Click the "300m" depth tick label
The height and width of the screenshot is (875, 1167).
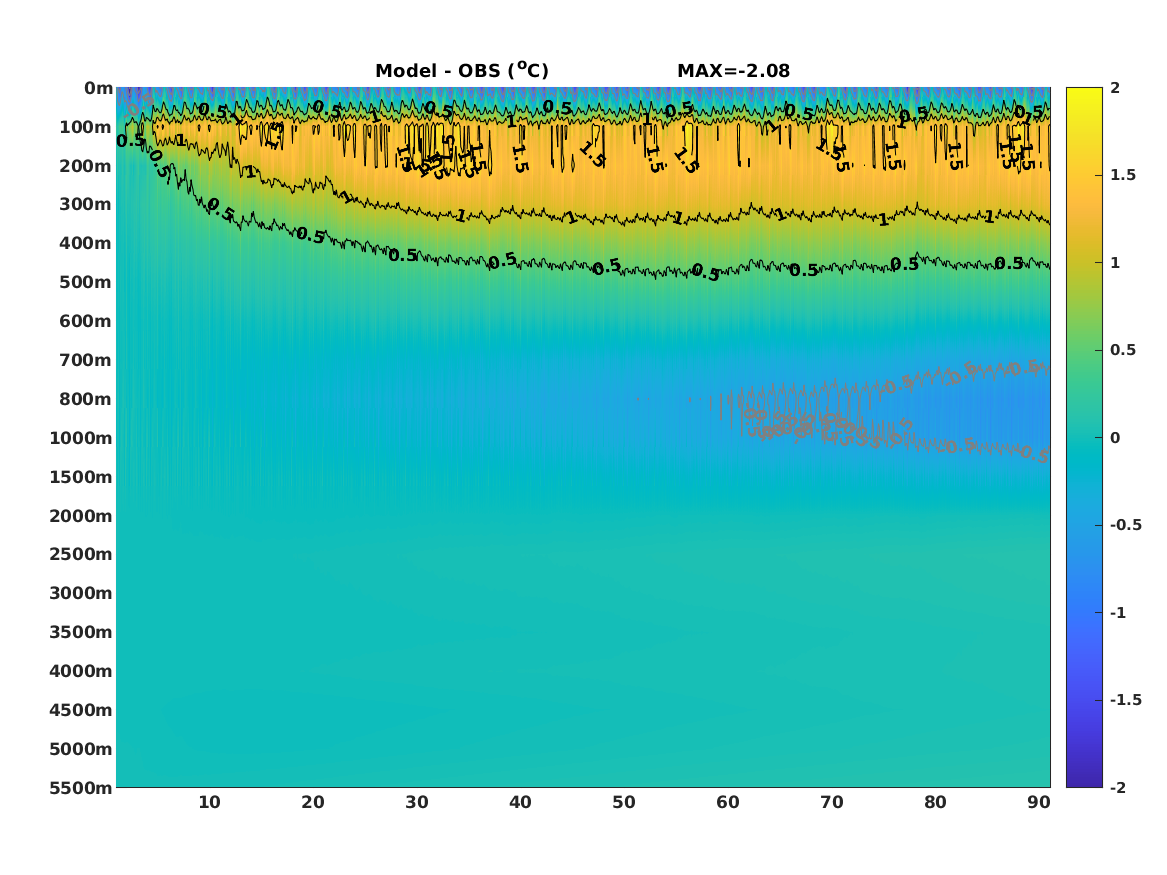coord(86,205)
